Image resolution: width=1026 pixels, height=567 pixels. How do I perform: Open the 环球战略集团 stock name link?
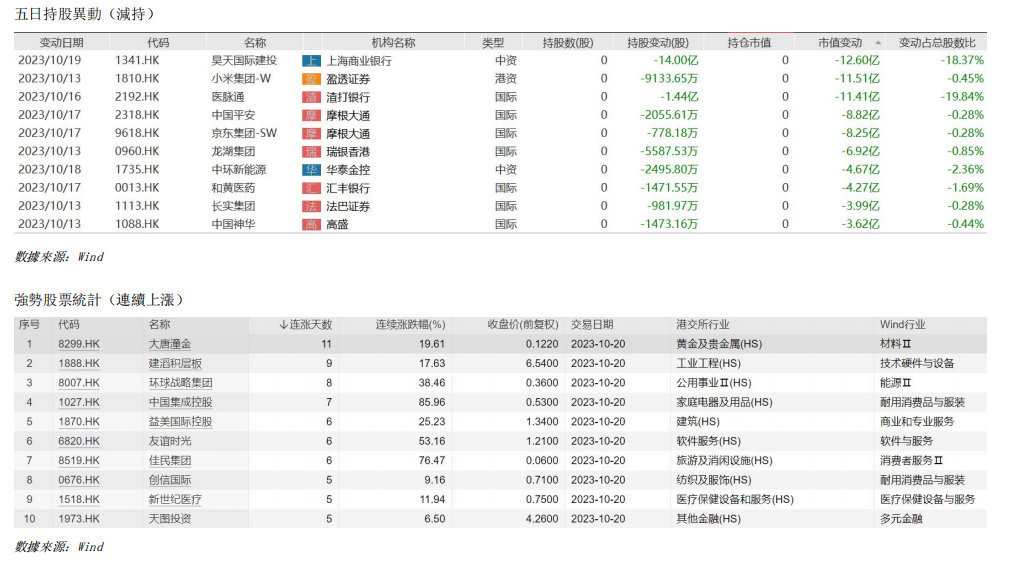coord(181,383)
